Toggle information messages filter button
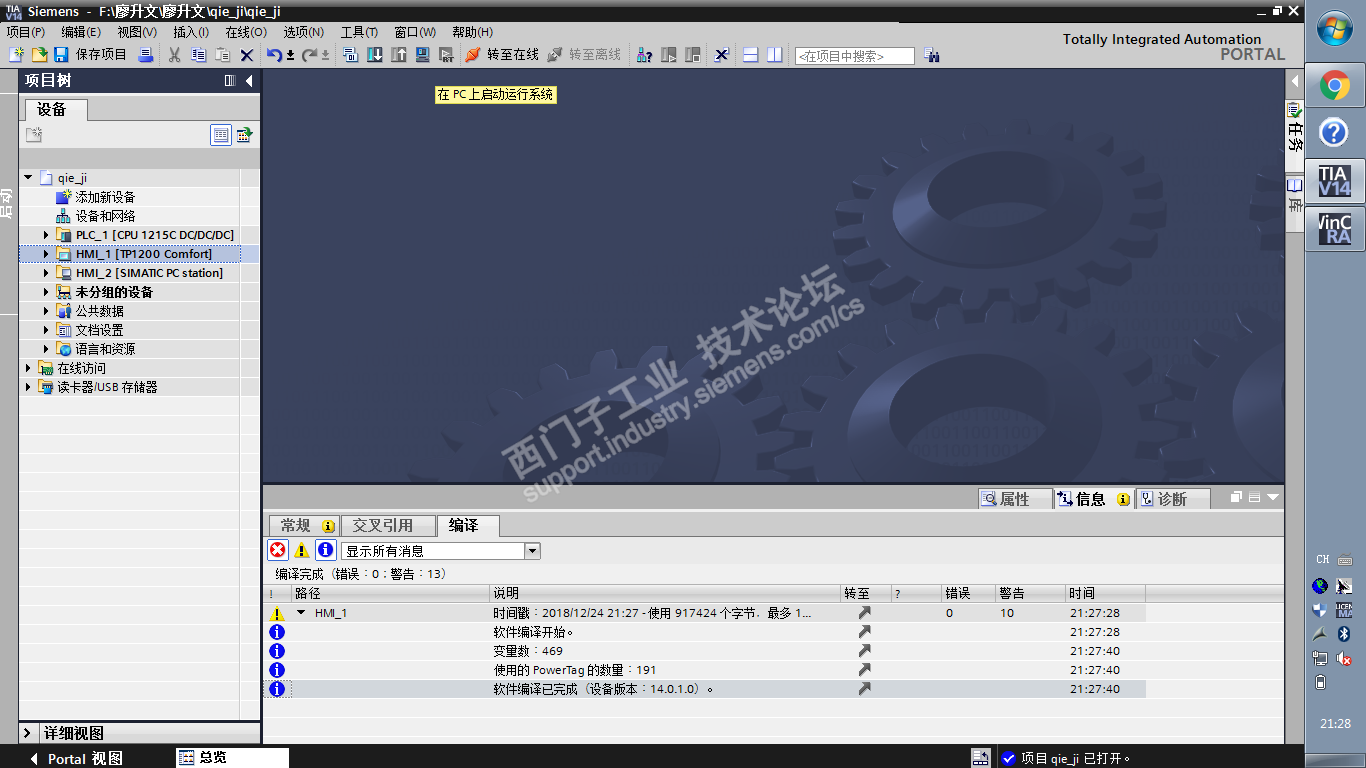The height and width of the screenshot is (768, 1366). coord(326,550)
